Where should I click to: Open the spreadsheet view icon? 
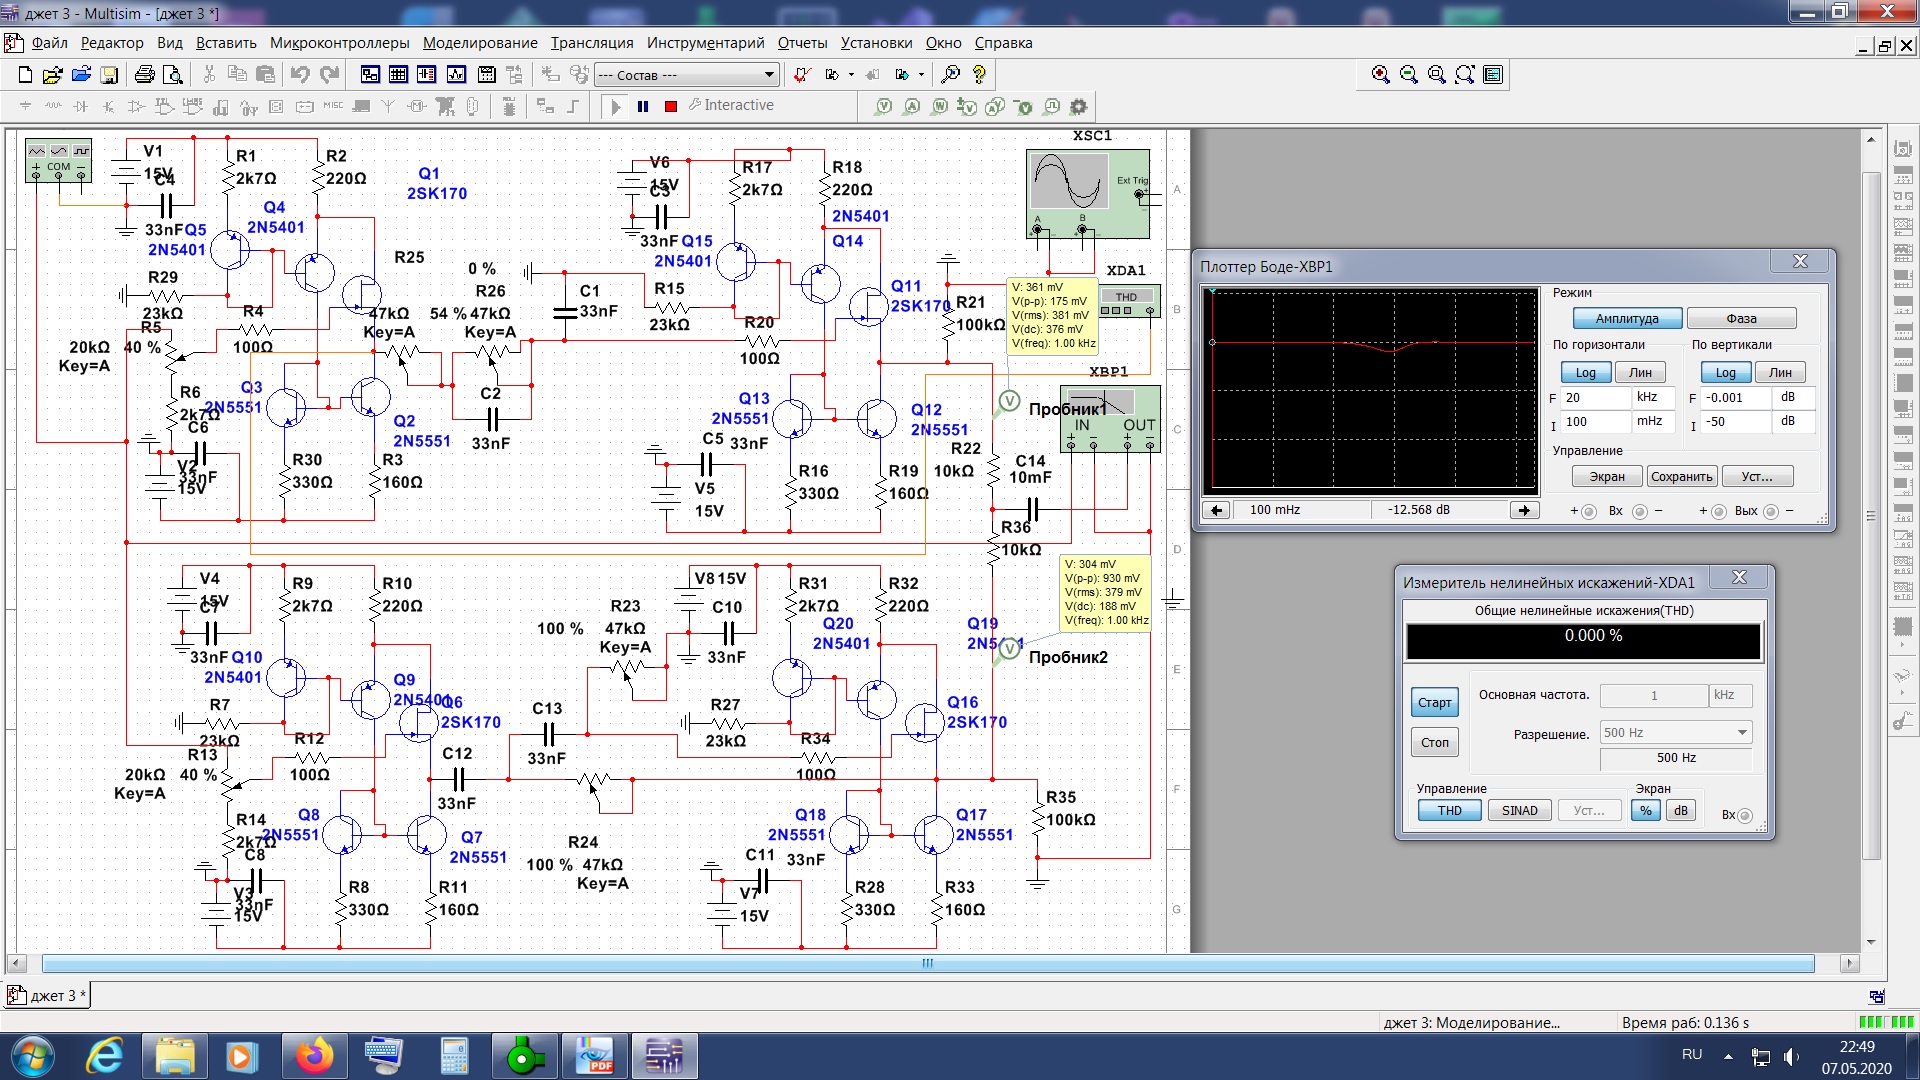click(x=398, y=75)
